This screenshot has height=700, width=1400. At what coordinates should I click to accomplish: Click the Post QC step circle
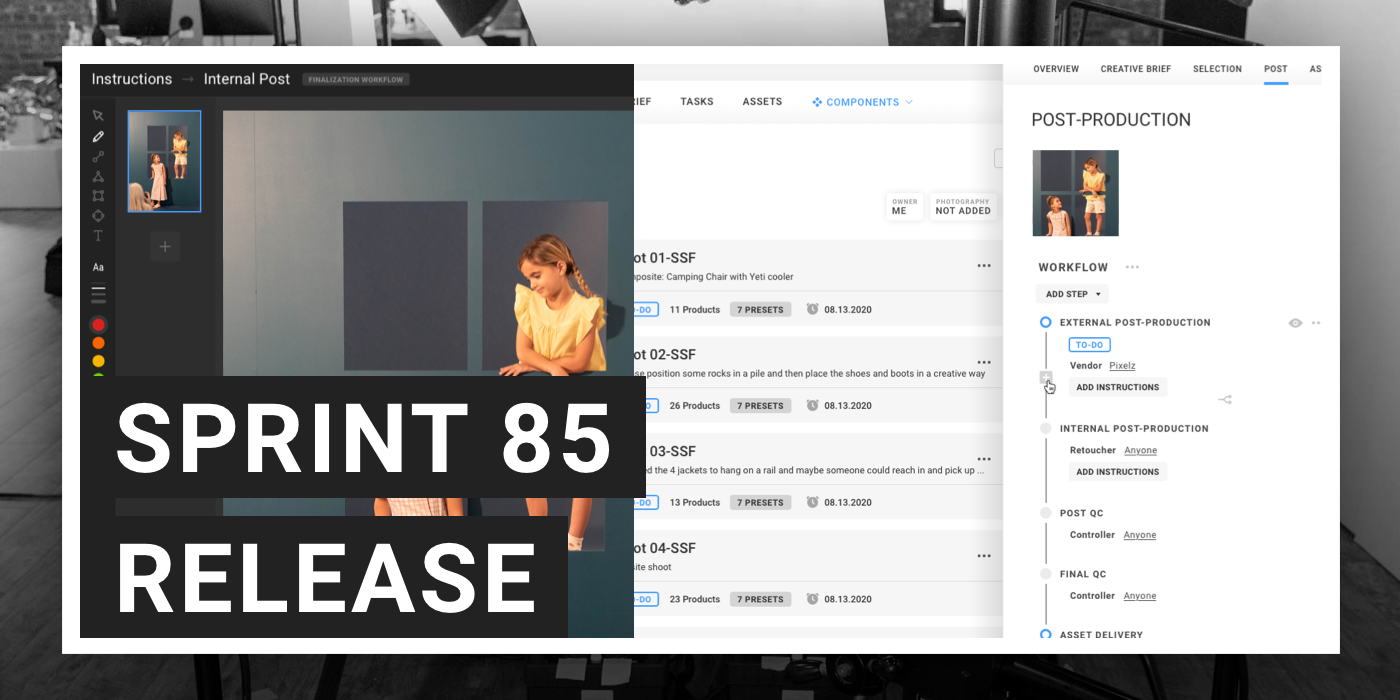coord(1046,513)
